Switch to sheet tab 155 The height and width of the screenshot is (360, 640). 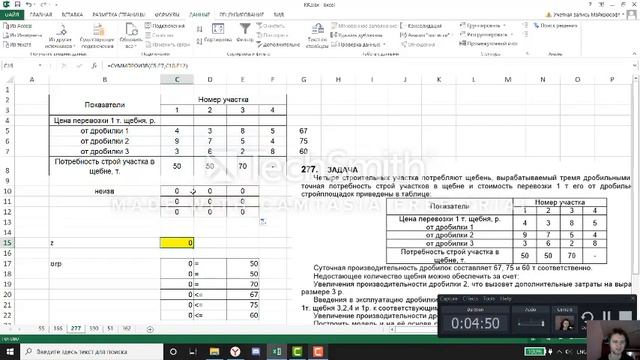pyautogui.click(x=58, y=328)
